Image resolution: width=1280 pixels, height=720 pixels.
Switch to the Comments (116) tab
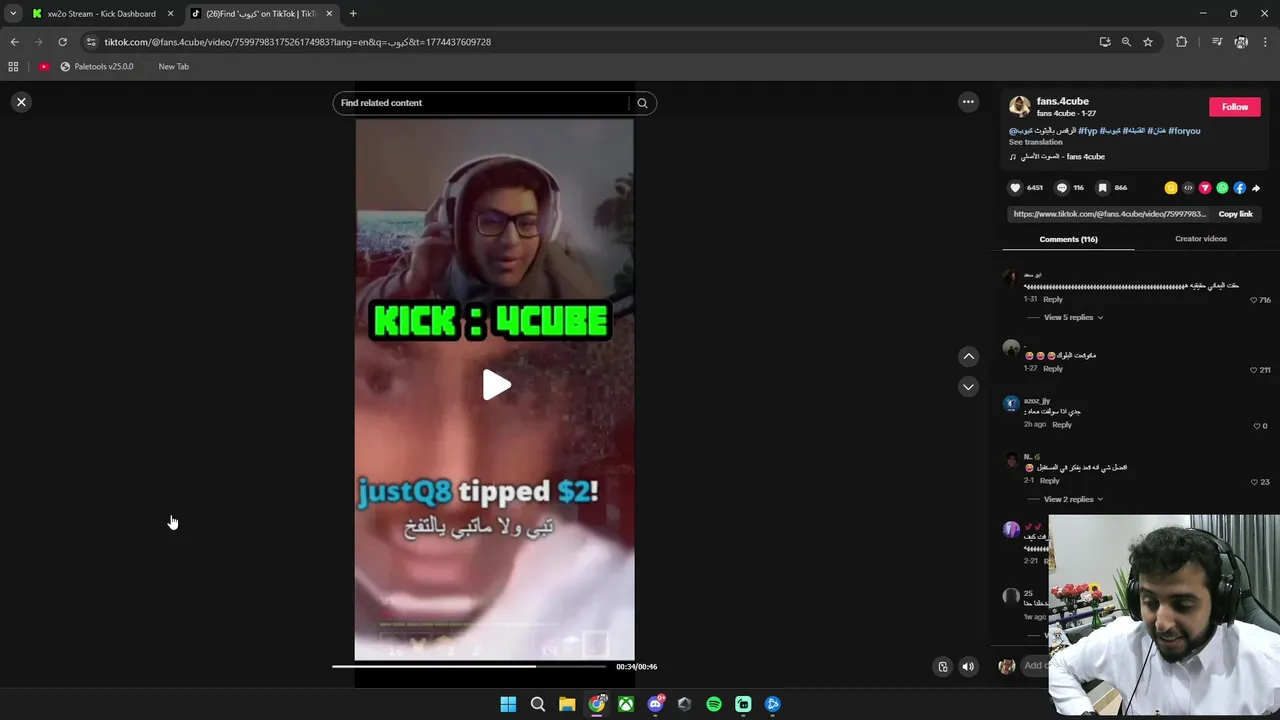click(x=1068, y=240)
